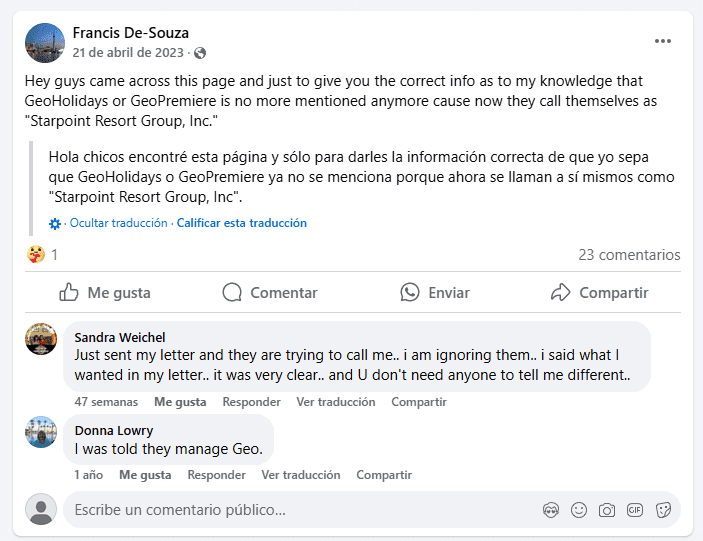Screen dimensions: 703x541
Task: Click the care reaction emoji icon
Action: click(36, 255)
